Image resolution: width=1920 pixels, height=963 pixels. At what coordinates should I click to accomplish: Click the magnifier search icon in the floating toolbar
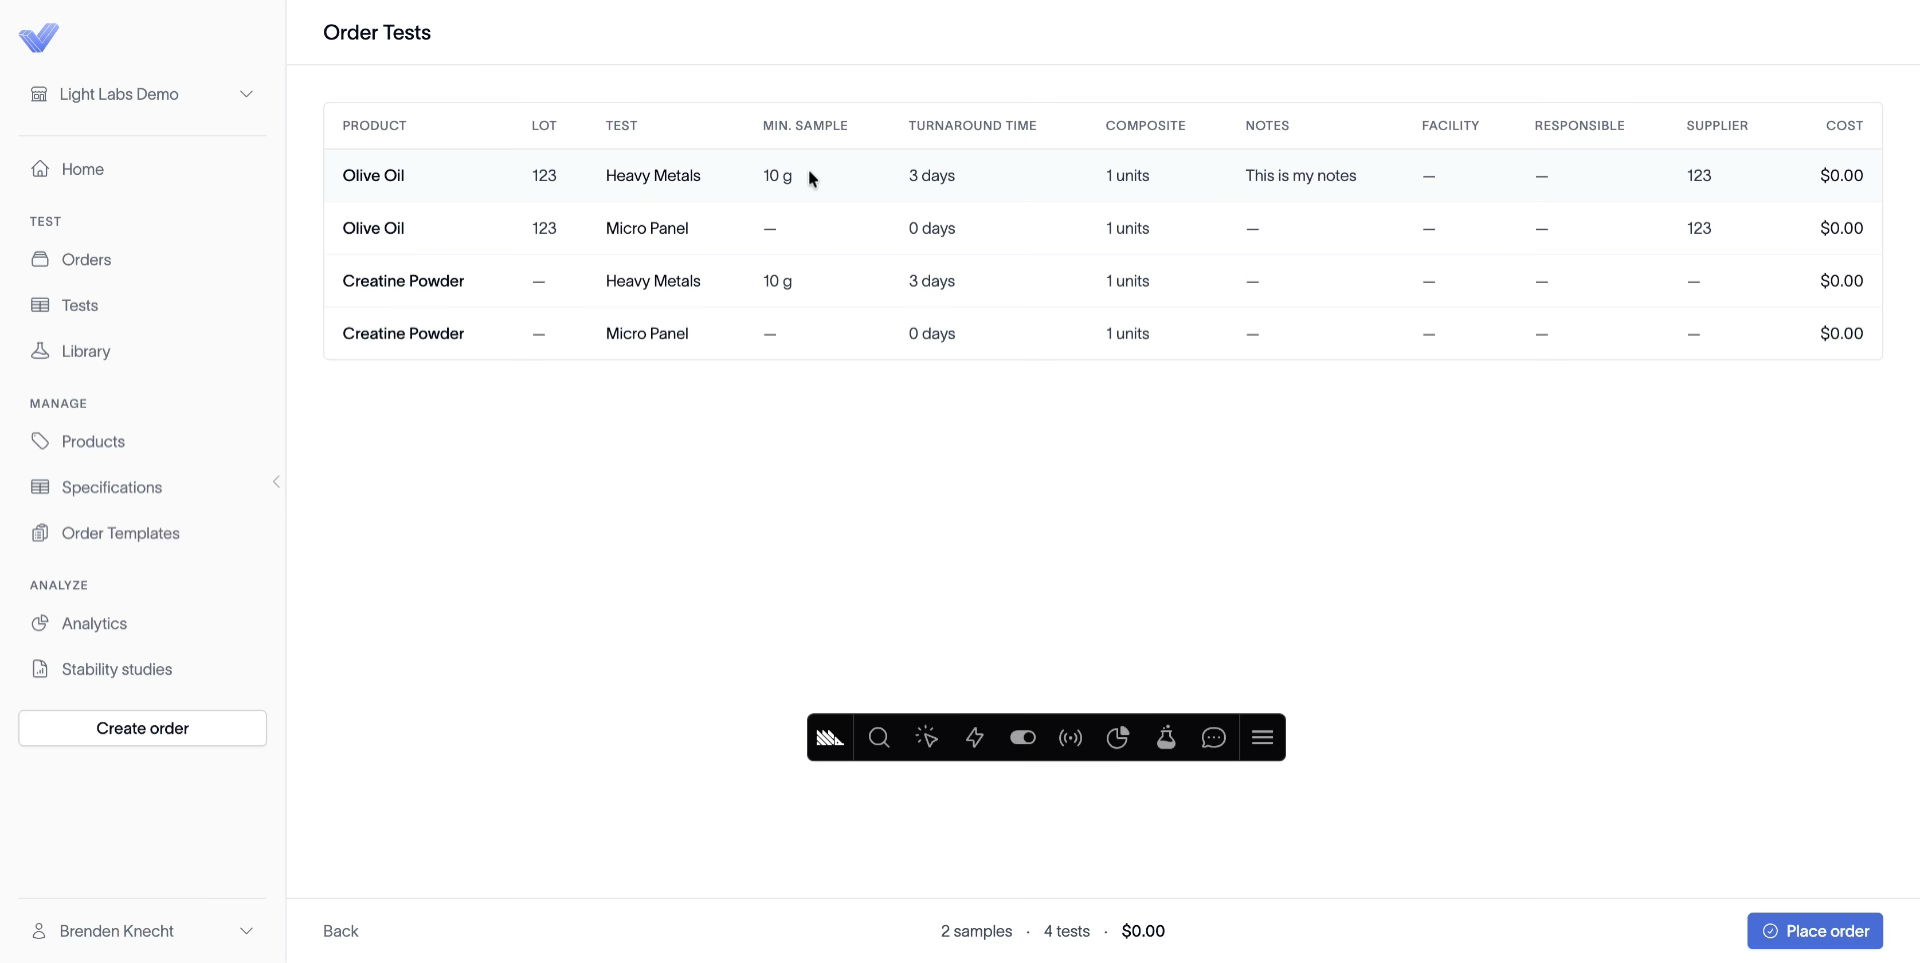[879, 738]
